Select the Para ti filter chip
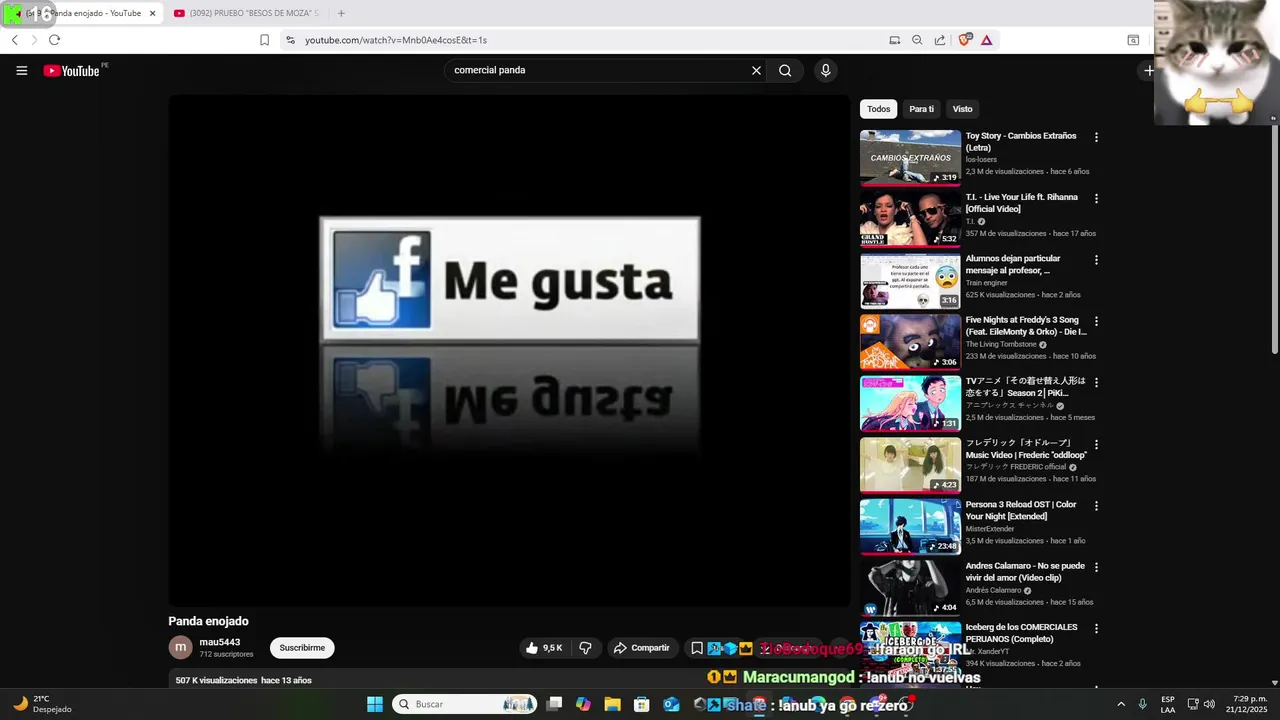Image resolution: width=1280 pixels, height=720 pixels. (921, 109)
